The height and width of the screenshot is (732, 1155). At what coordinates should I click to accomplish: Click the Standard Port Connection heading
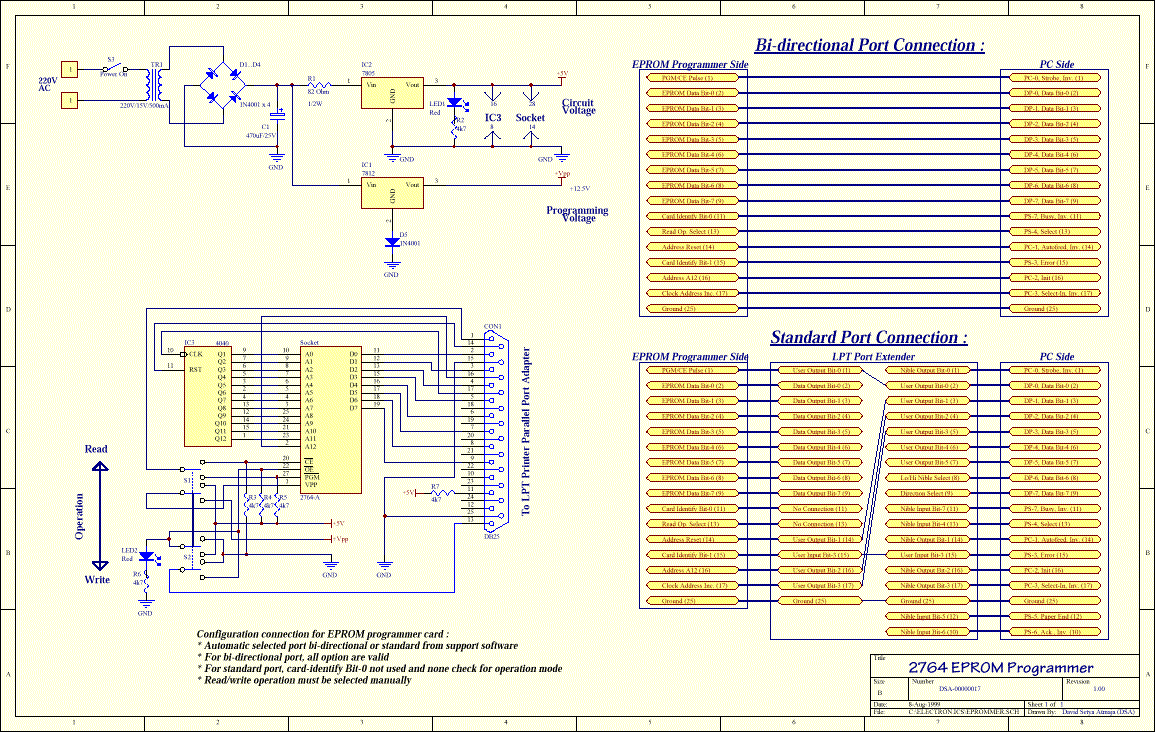pos(869,338)
